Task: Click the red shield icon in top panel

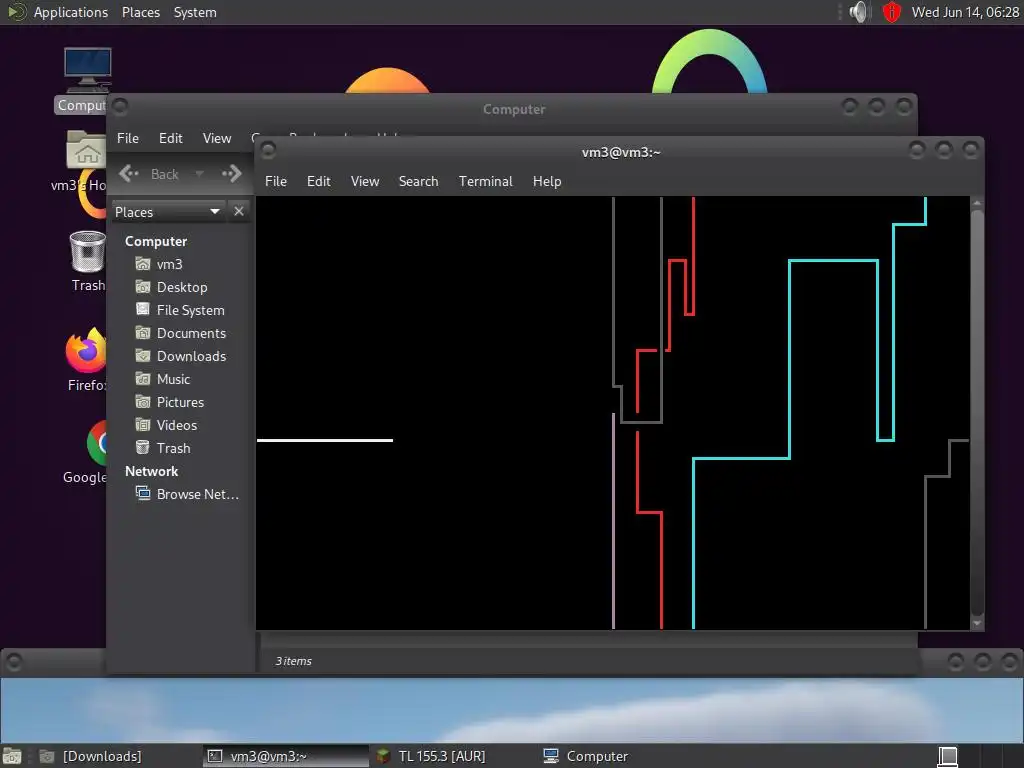Action: pyautogui.click(x=891, y=12)
